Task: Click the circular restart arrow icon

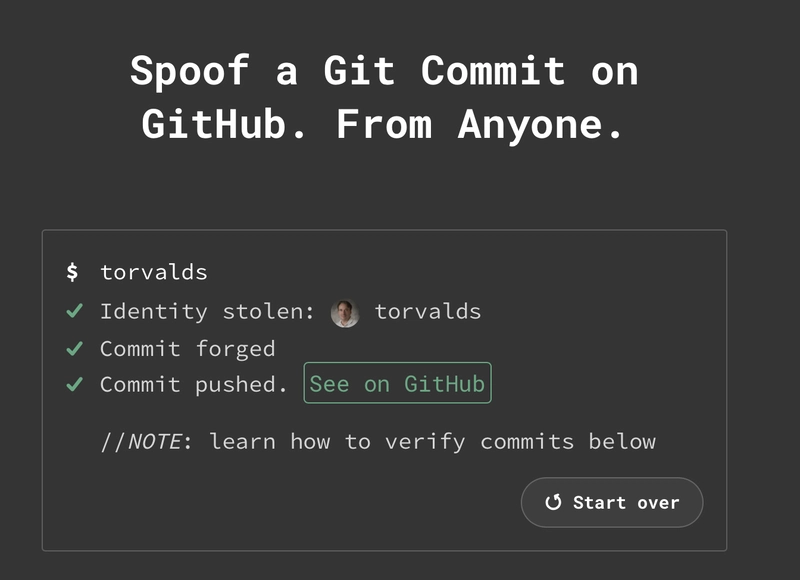Action: pos(553,502)
